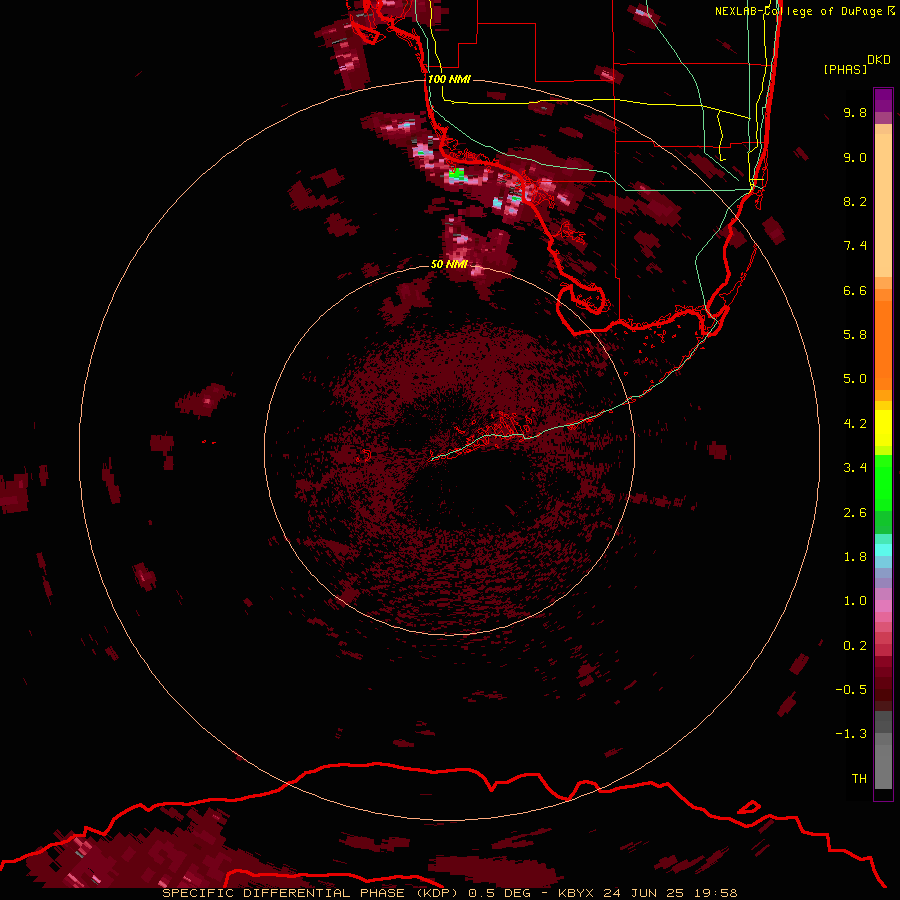900x900 pixels.
Task: Click the 5.8 color scale label
Action: [x=855, y=335]
